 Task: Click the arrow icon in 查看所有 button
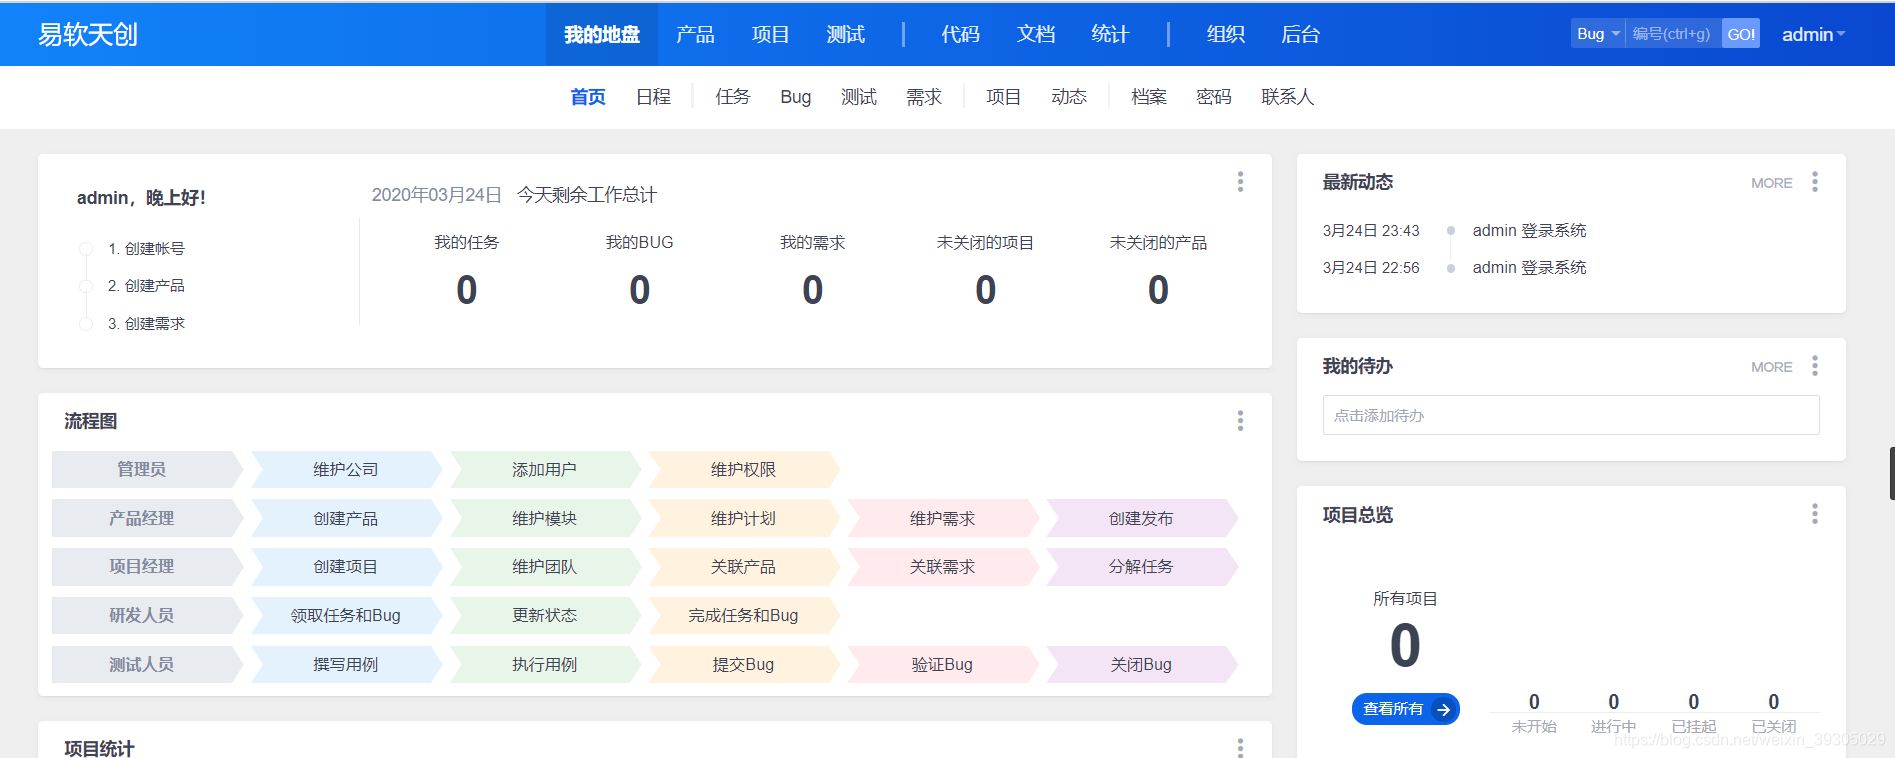[1443, 709]
